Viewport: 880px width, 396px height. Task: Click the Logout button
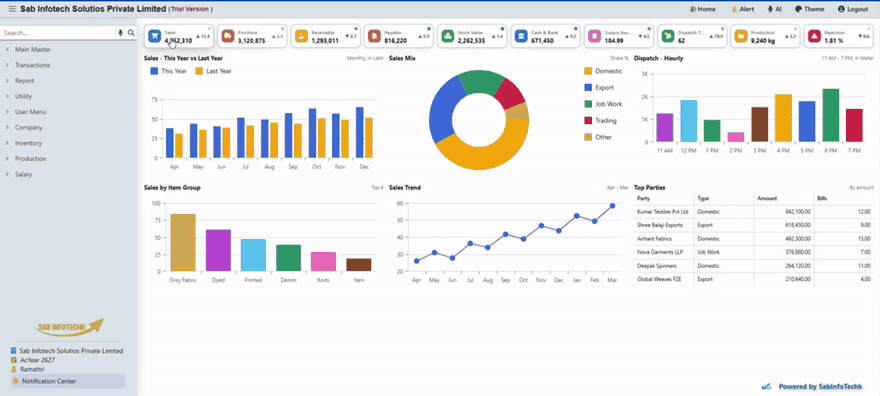(x=853, y=9)
